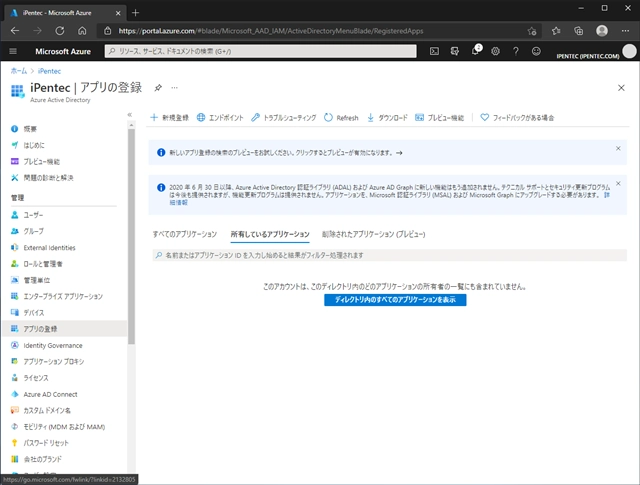Click ディレクトリ内のすべてのアプリケーションを表示 button
This screenshot has width=640, height=485.
pyautogui.click(x=395, y=300)
